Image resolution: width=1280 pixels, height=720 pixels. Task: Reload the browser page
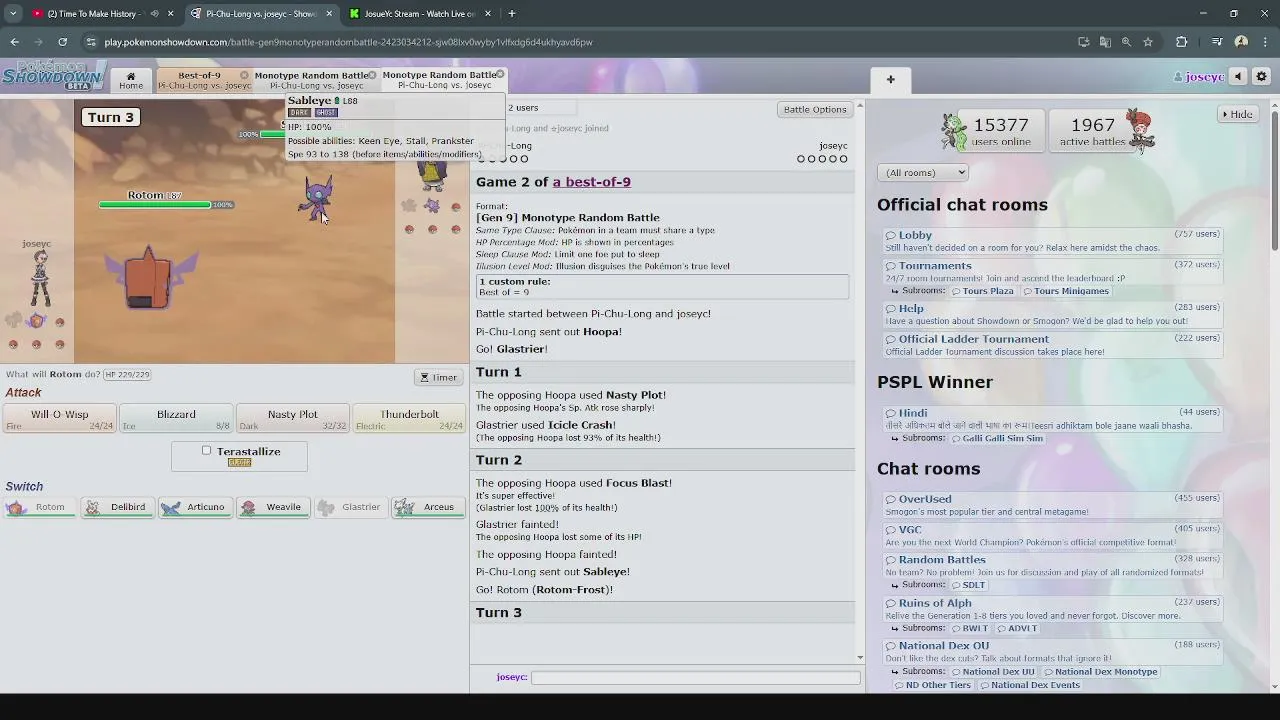point(62,42)
